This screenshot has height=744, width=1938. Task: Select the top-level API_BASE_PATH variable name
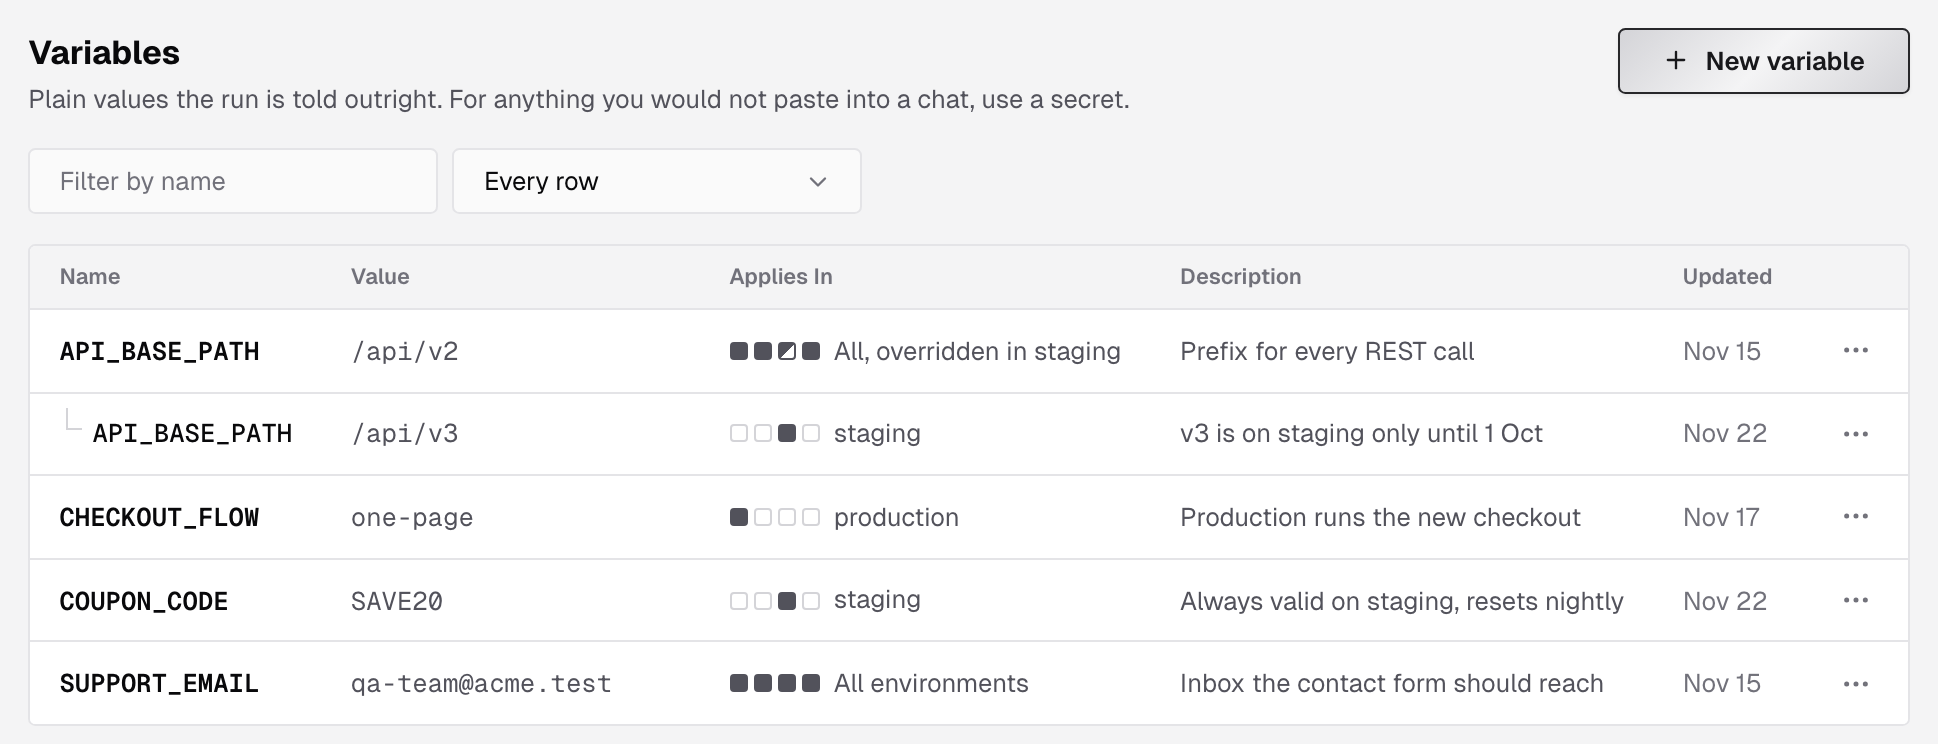pyautogui.click(x=160, y=352)
